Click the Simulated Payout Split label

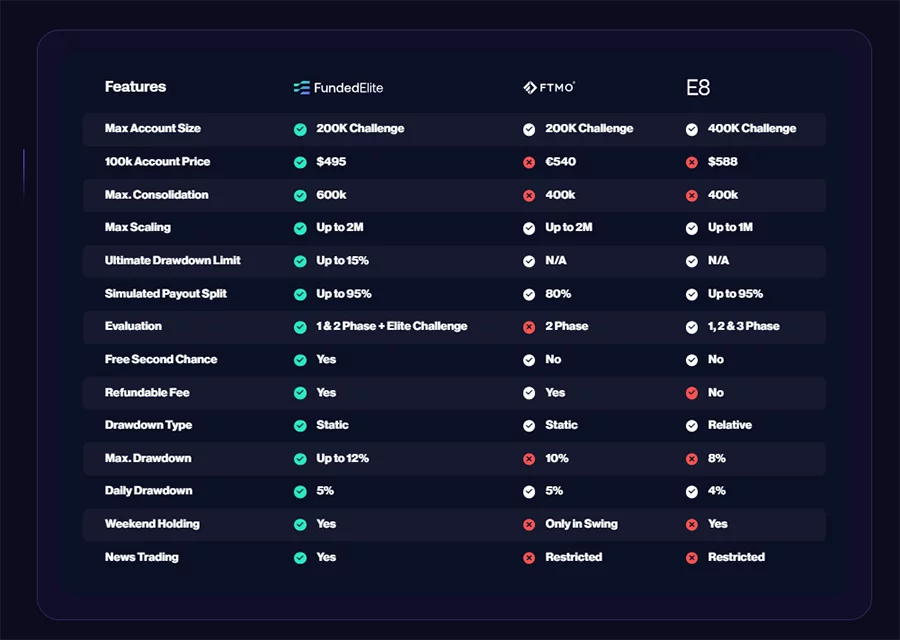[x=166, y=293]
